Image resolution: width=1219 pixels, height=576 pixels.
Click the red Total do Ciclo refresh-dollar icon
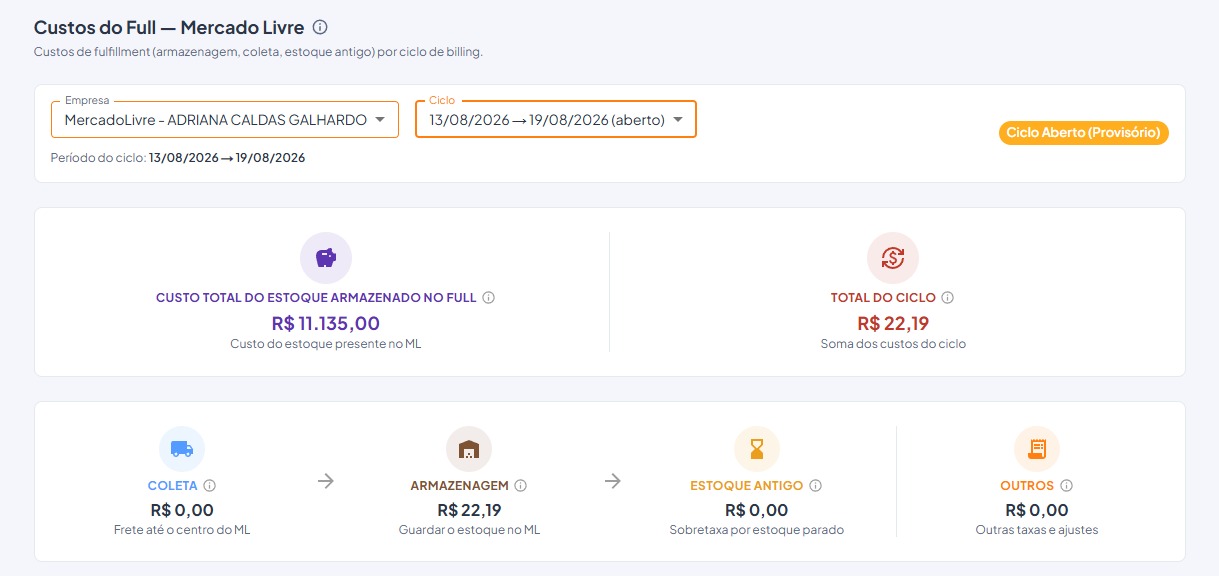pos(892,258)
